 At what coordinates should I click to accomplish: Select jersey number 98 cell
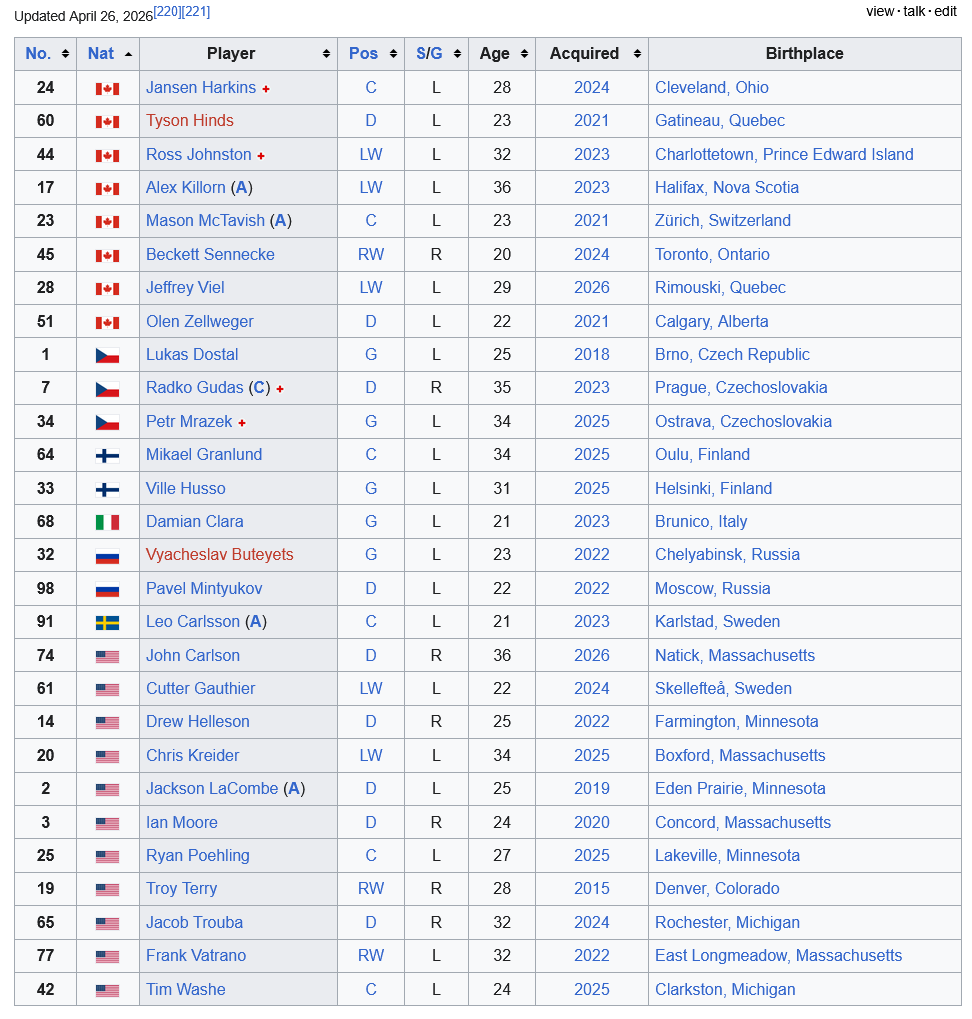click(45, 588)
